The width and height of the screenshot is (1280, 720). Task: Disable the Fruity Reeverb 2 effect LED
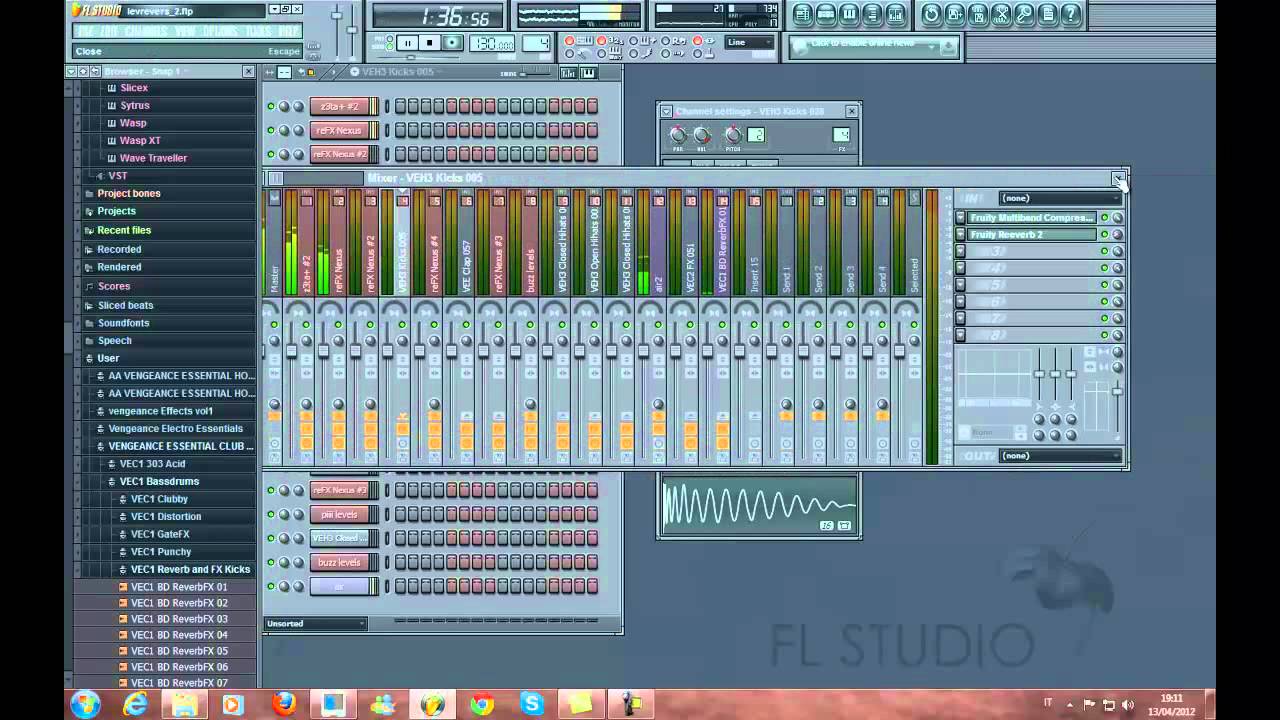[x=1105, y=235]
